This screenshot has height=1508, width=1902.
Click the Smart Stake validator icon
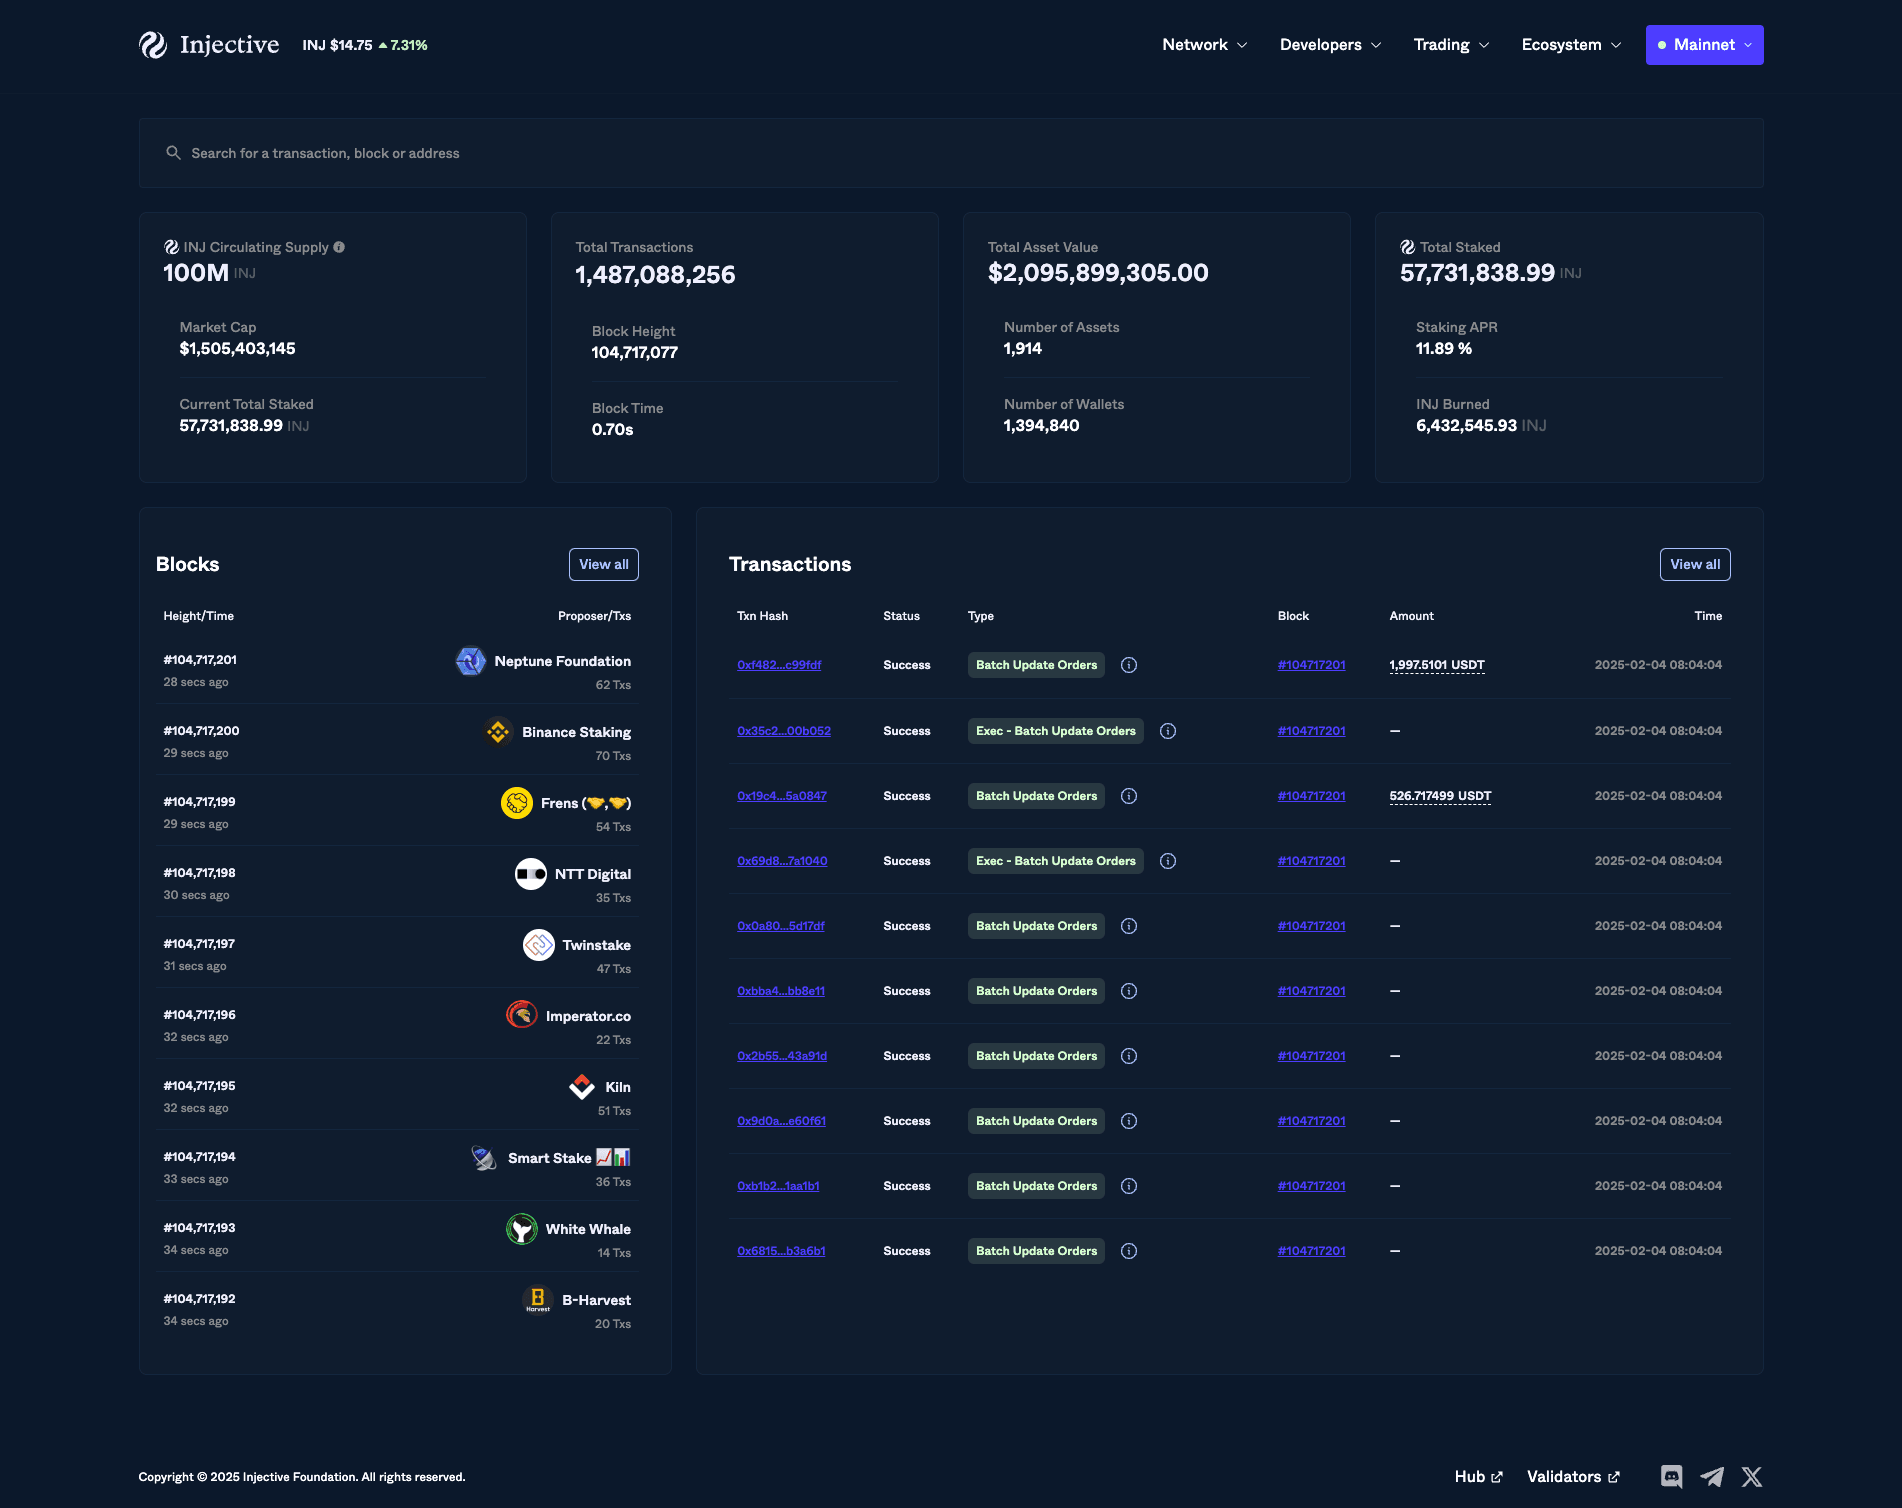click(x=484, y=1158)
